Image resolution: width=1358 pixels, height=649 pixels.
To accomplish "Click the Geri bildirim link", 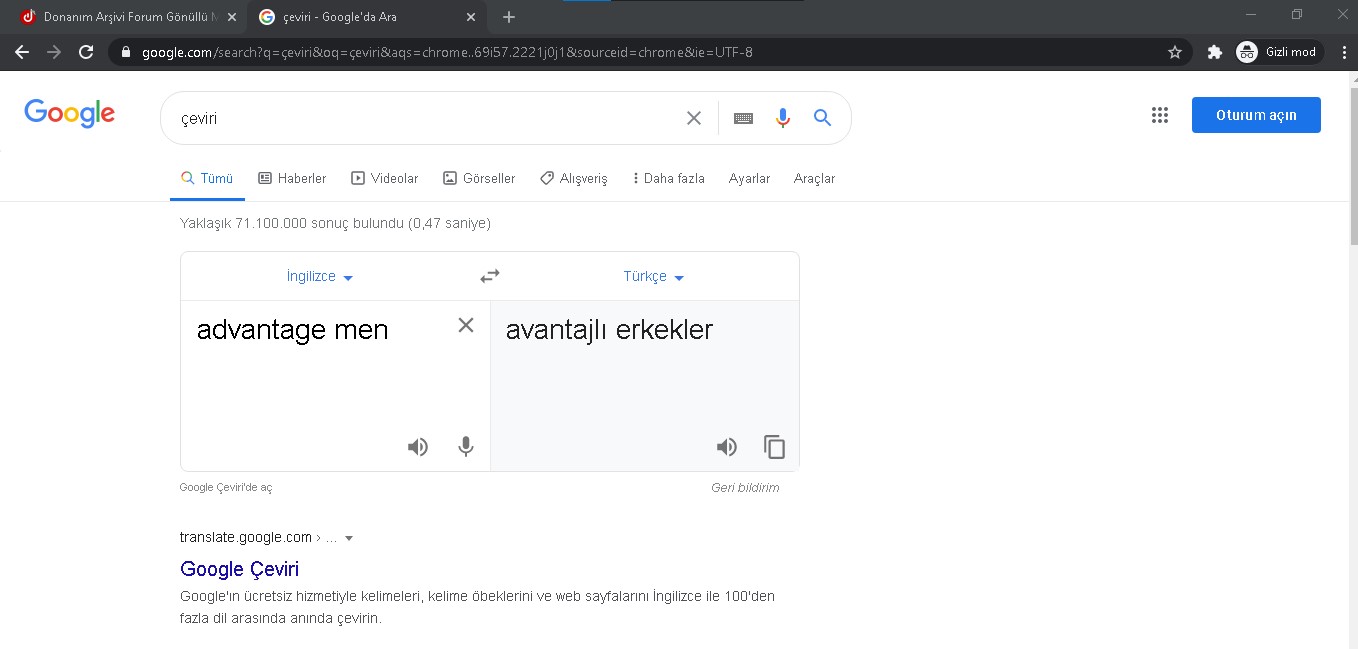I will (745, 488).
